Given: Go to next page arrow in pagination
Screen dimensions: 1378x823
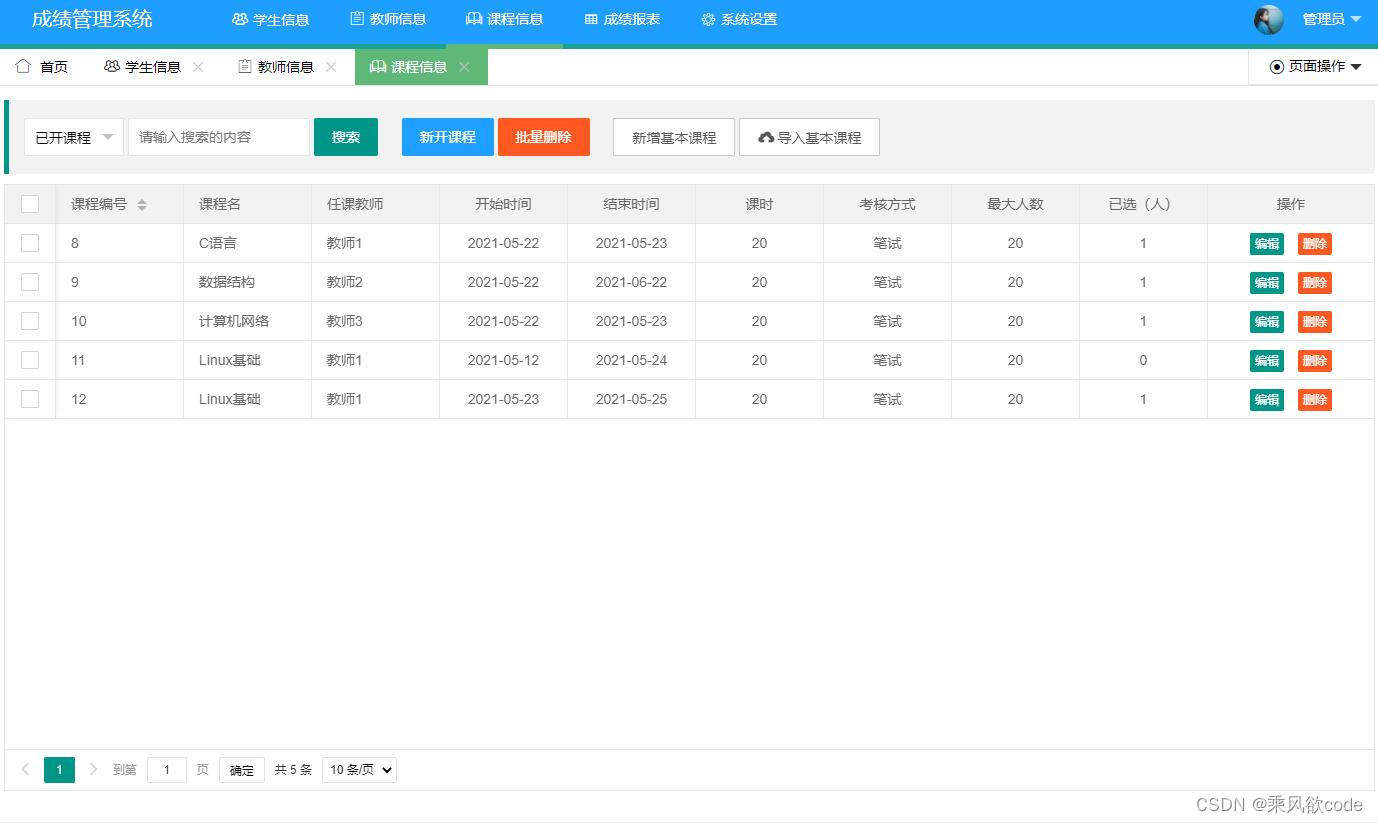Looking at the screenshot, I should (93, 769).
